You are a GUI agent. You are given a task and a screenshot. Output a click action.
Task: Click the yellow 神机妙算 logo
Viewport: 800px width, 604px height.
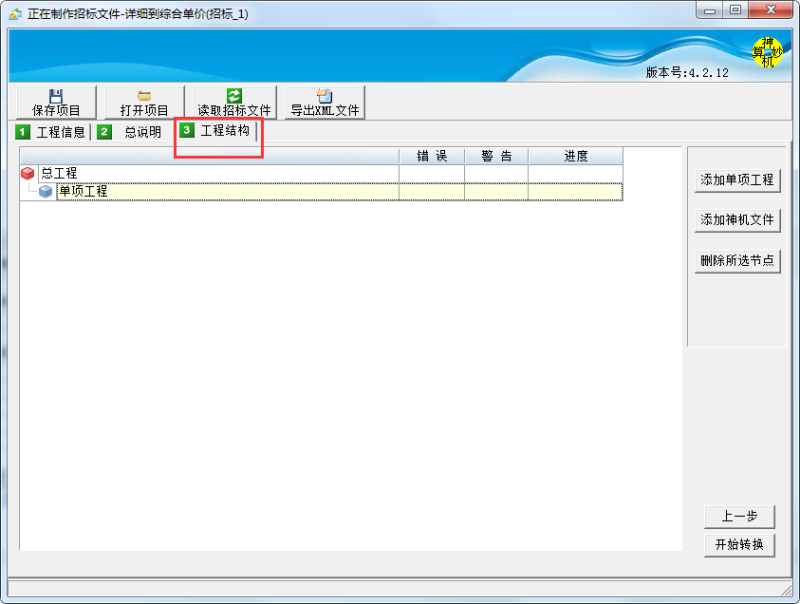[767, 53]
